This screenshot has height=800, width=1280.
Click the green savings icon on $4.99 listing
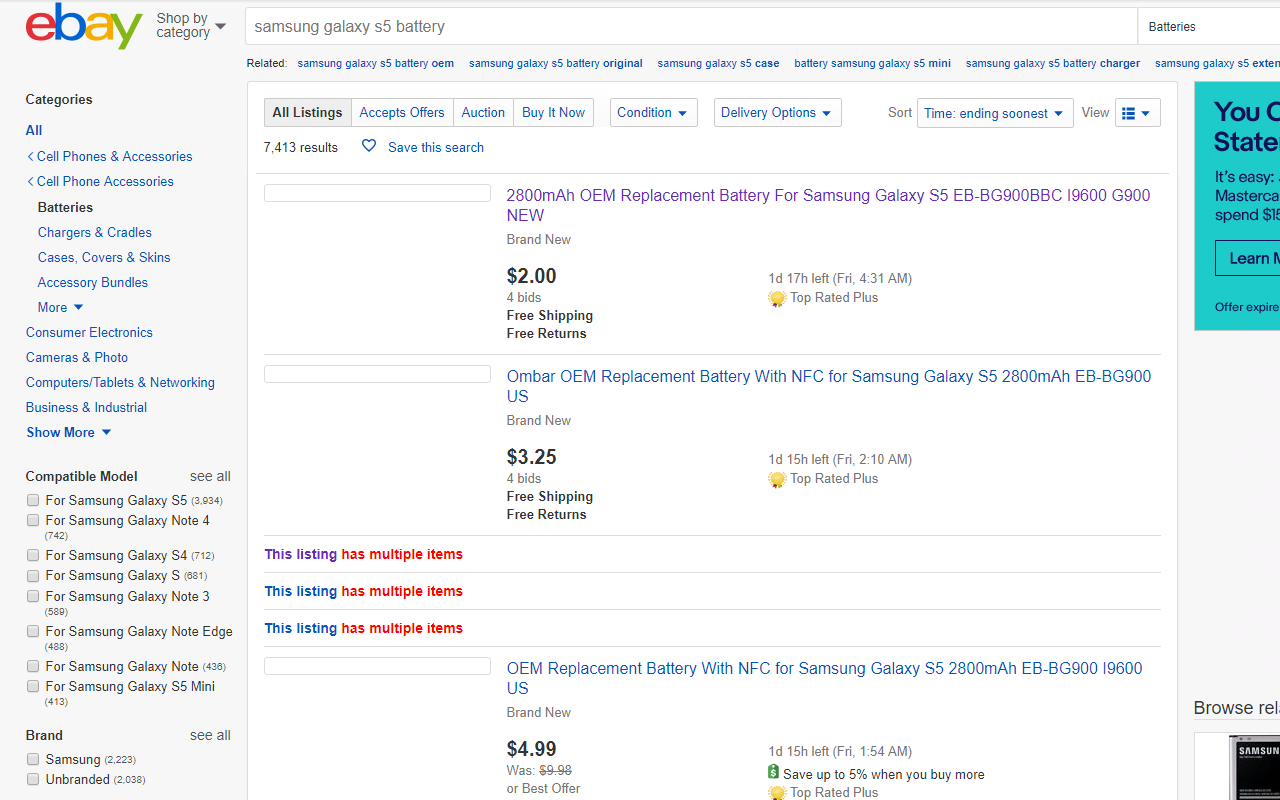pyautogui.click(x=773, y=773)
